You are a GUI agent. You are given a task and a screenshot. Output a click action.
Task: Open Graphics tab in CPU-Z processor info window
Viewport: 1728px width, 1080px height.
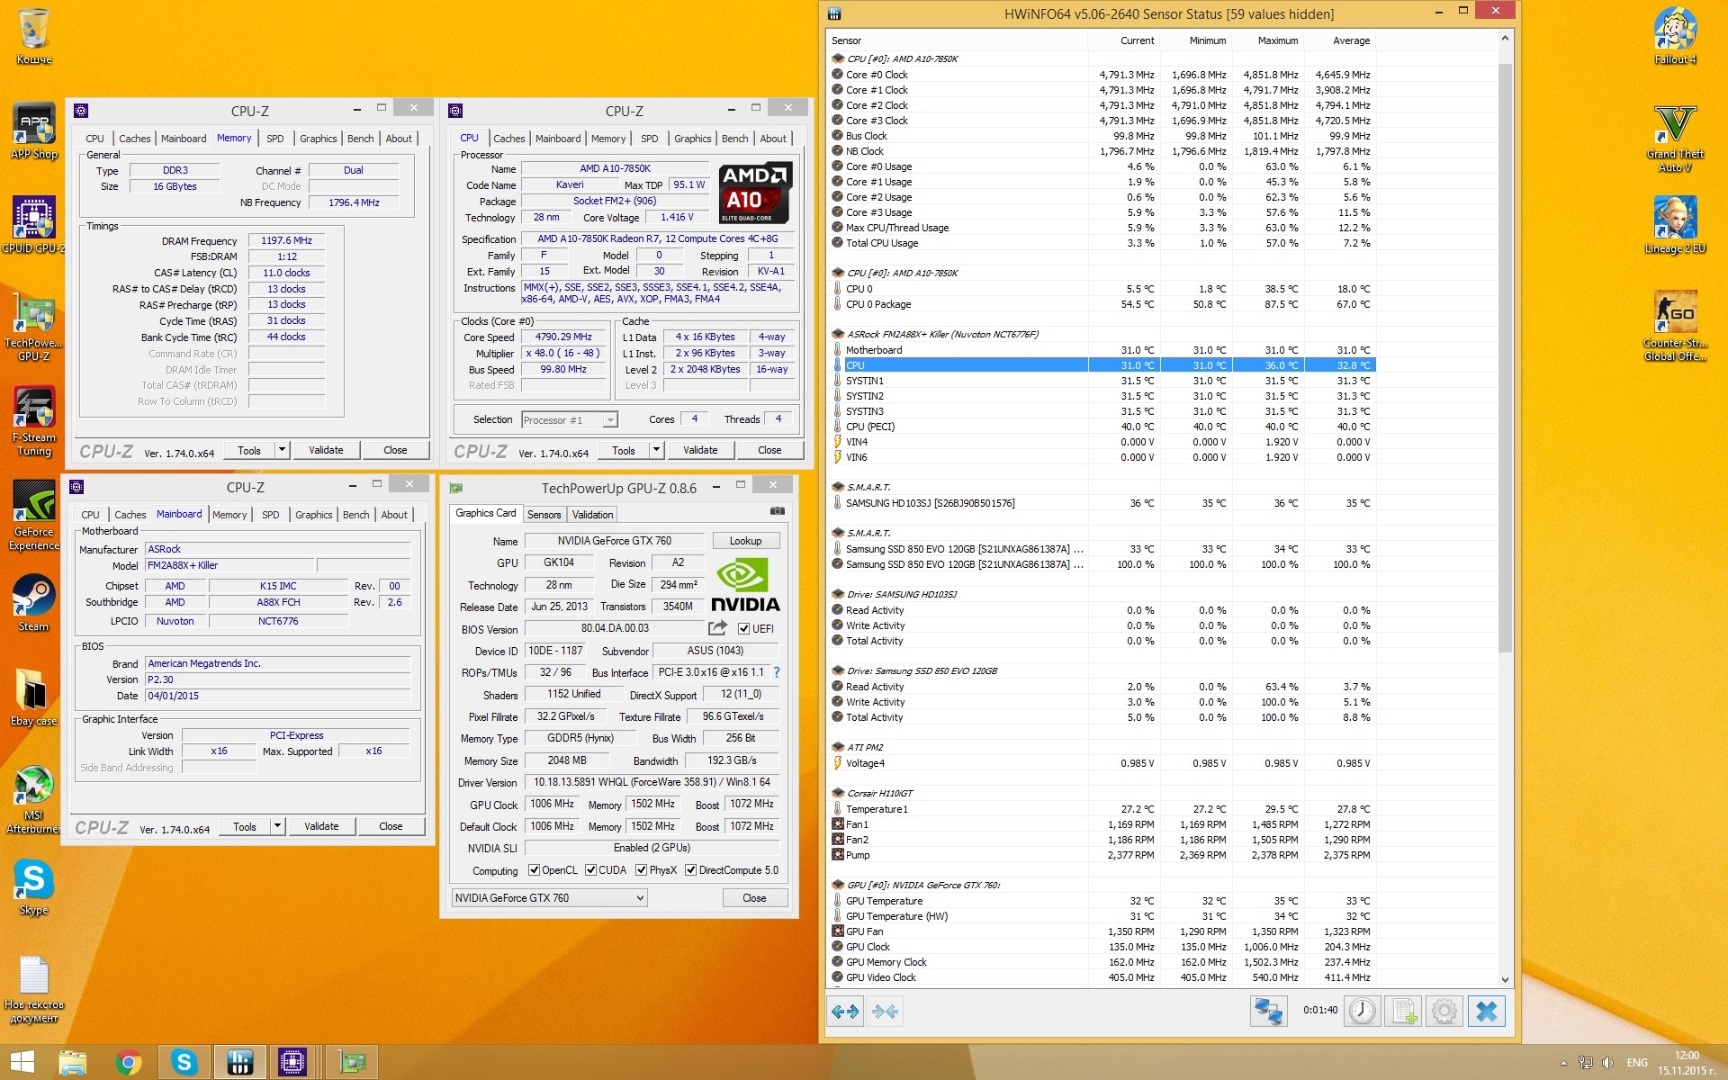(693, 138)
